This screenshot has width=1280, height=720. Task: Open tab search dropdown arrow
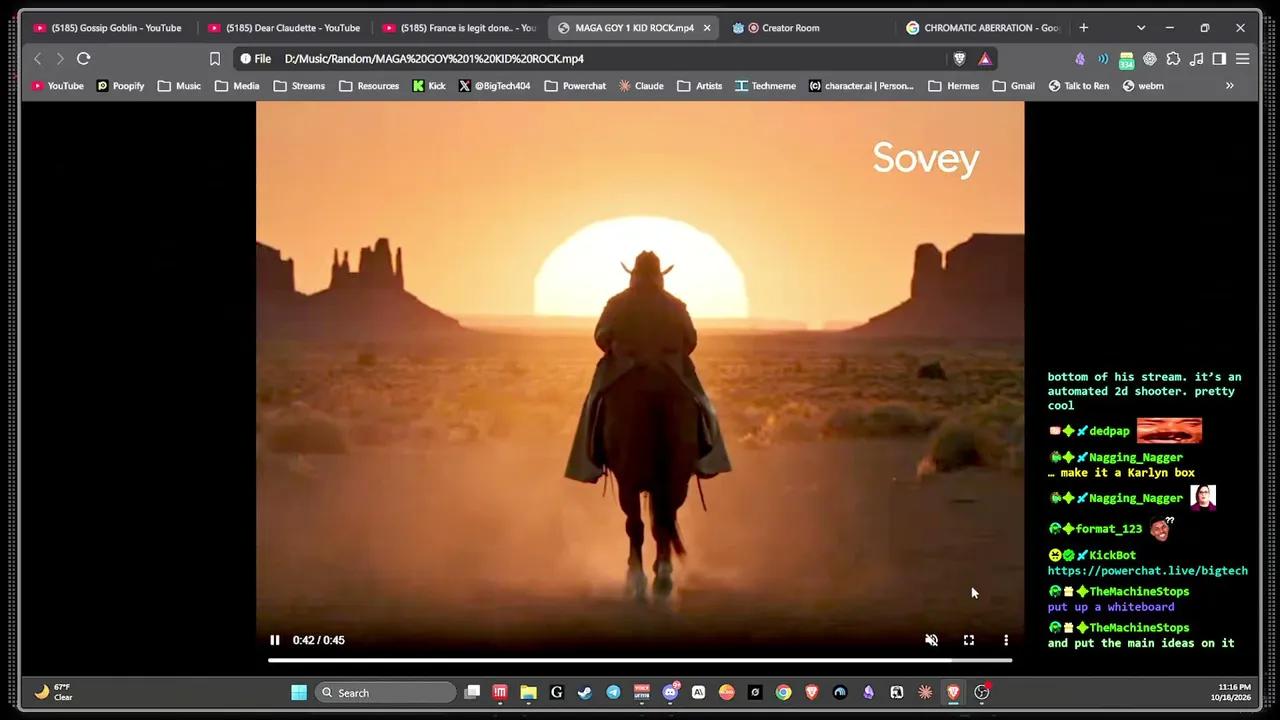pyautogui.click(x=1141, y=28)
